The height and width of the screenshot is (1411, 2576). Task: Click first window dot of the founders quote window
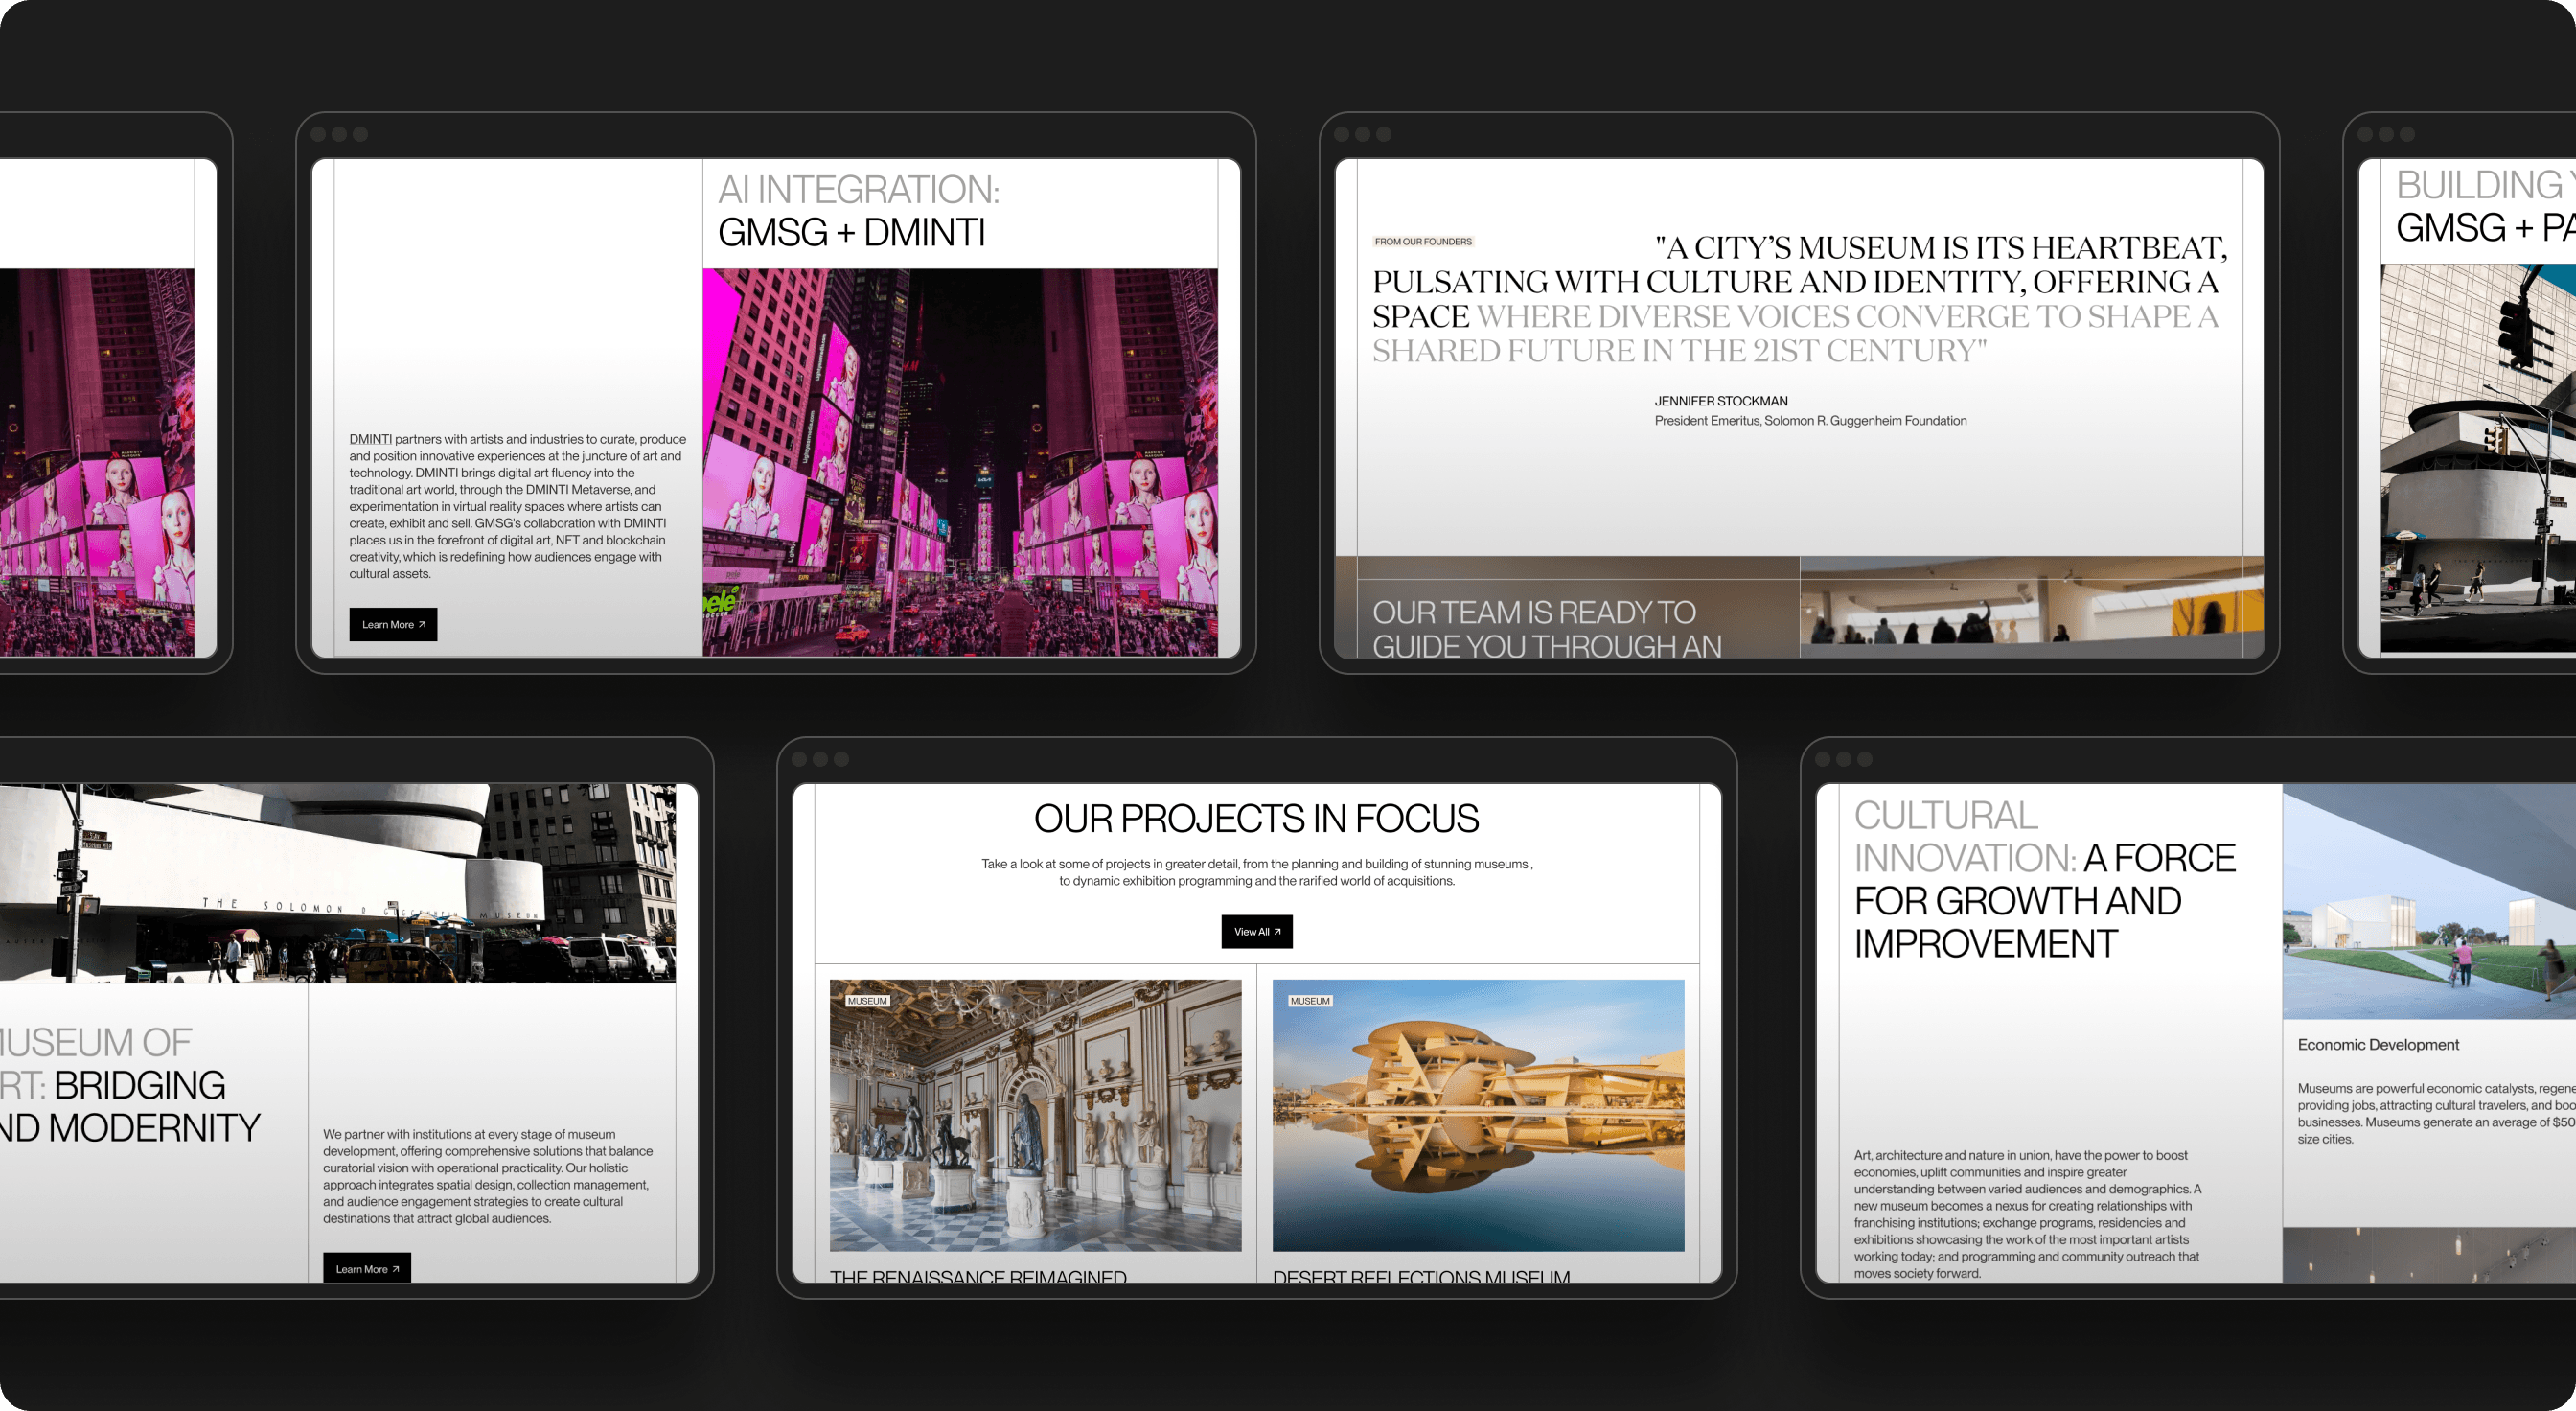tap(1342, 134)
